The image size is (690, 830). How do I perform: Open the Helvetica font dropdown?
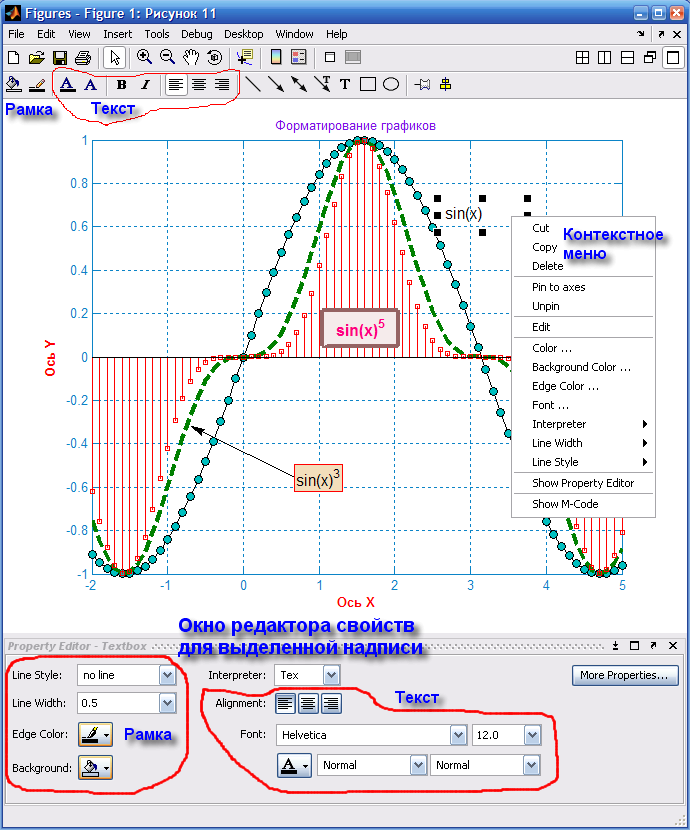click(458, 735)
